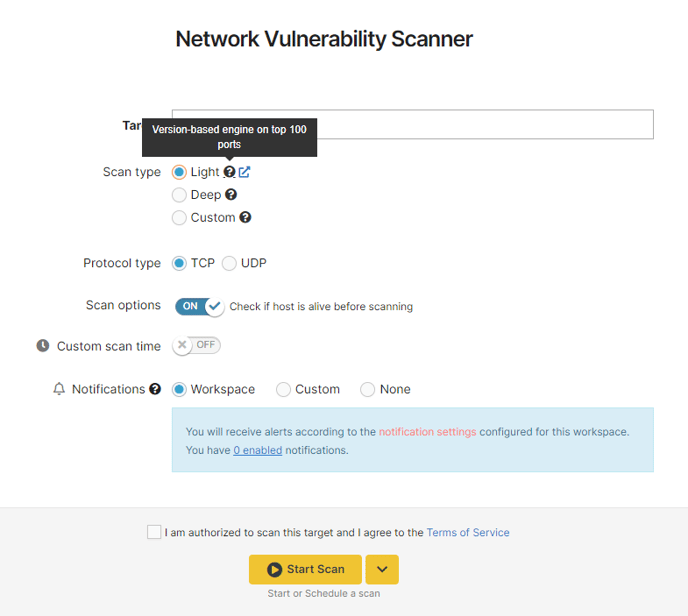Open the external link icon beside Light
The image size is (688, 616).
tap(244, 172)
